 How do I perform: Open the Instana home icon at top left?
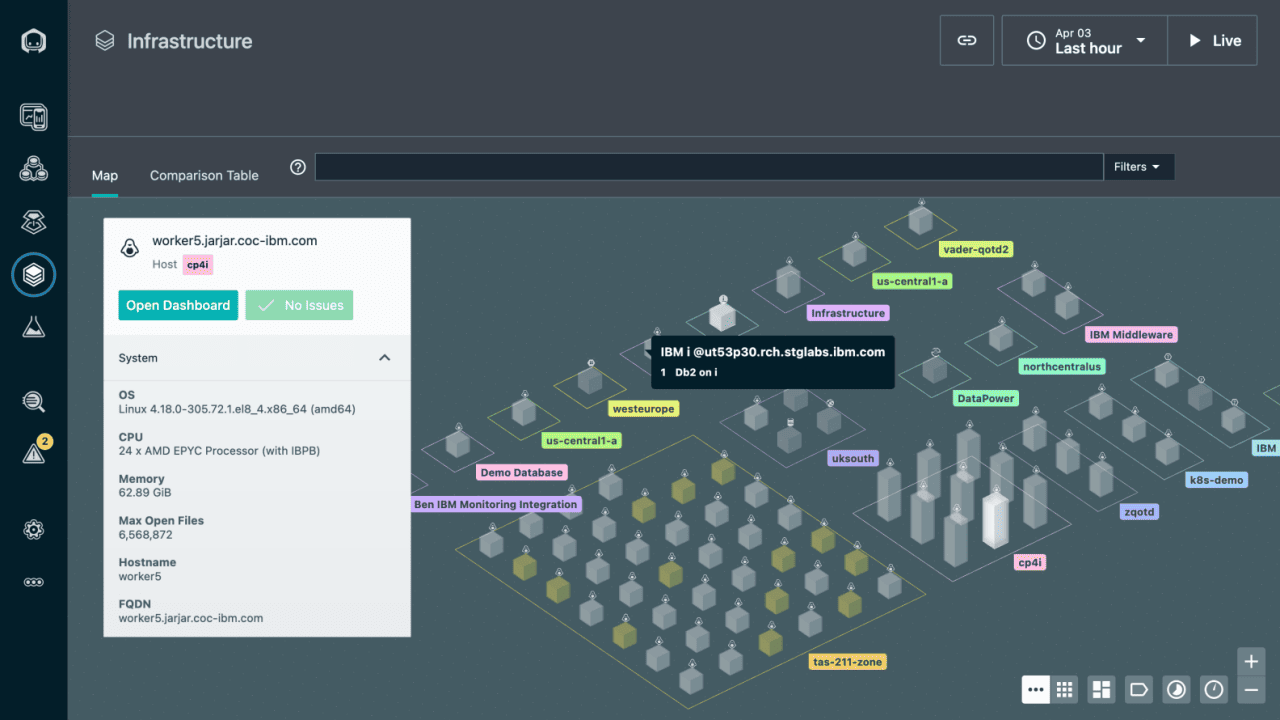click(34, 41)
